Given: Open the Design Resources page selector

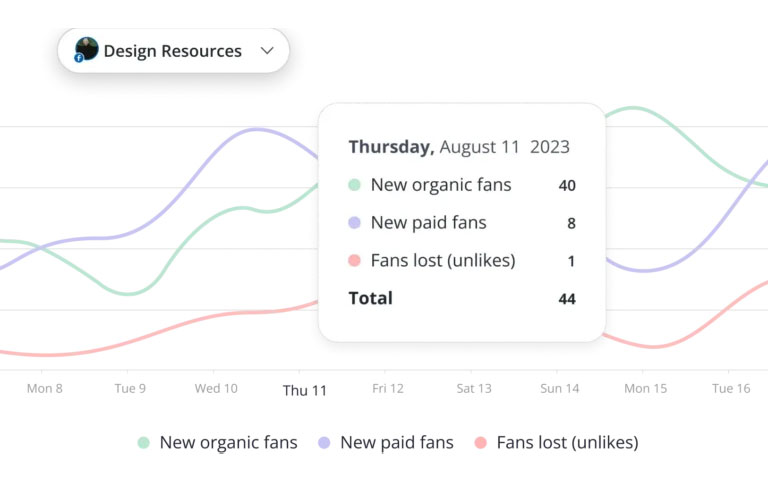Looking at the screenshot, I should coord(173,51).
